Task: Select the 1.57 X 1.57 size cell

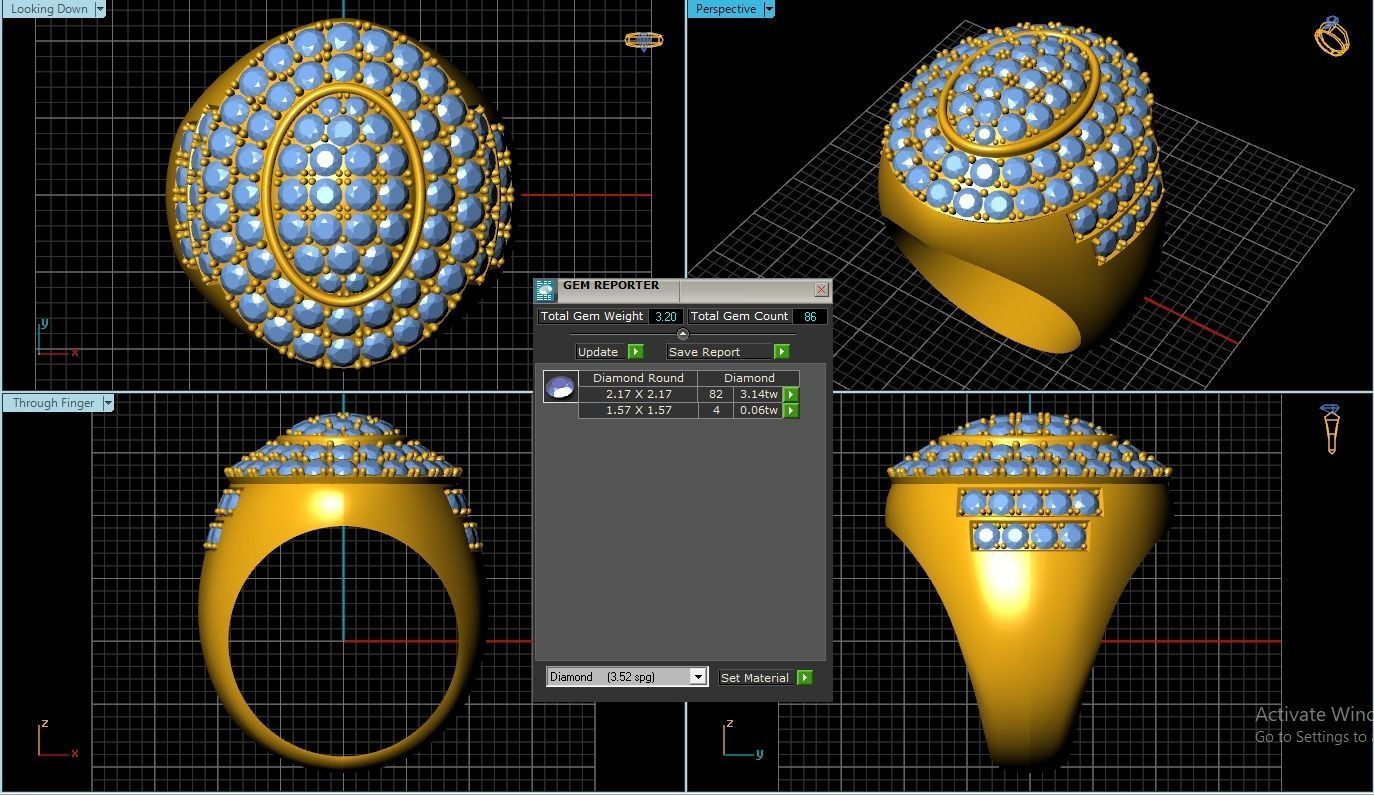Action: click(x=638, y=411)
